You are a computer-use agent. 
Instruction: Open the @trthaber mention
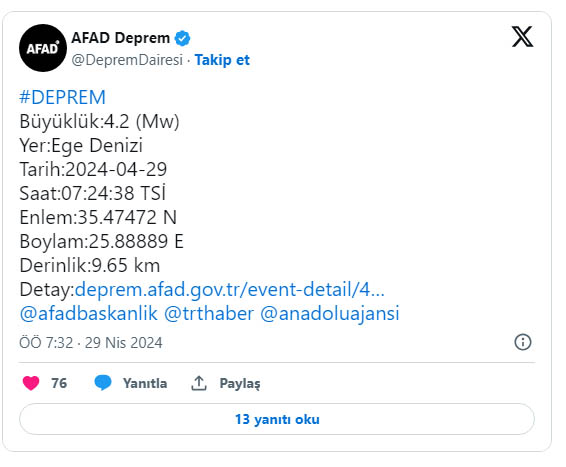[209, 313]
